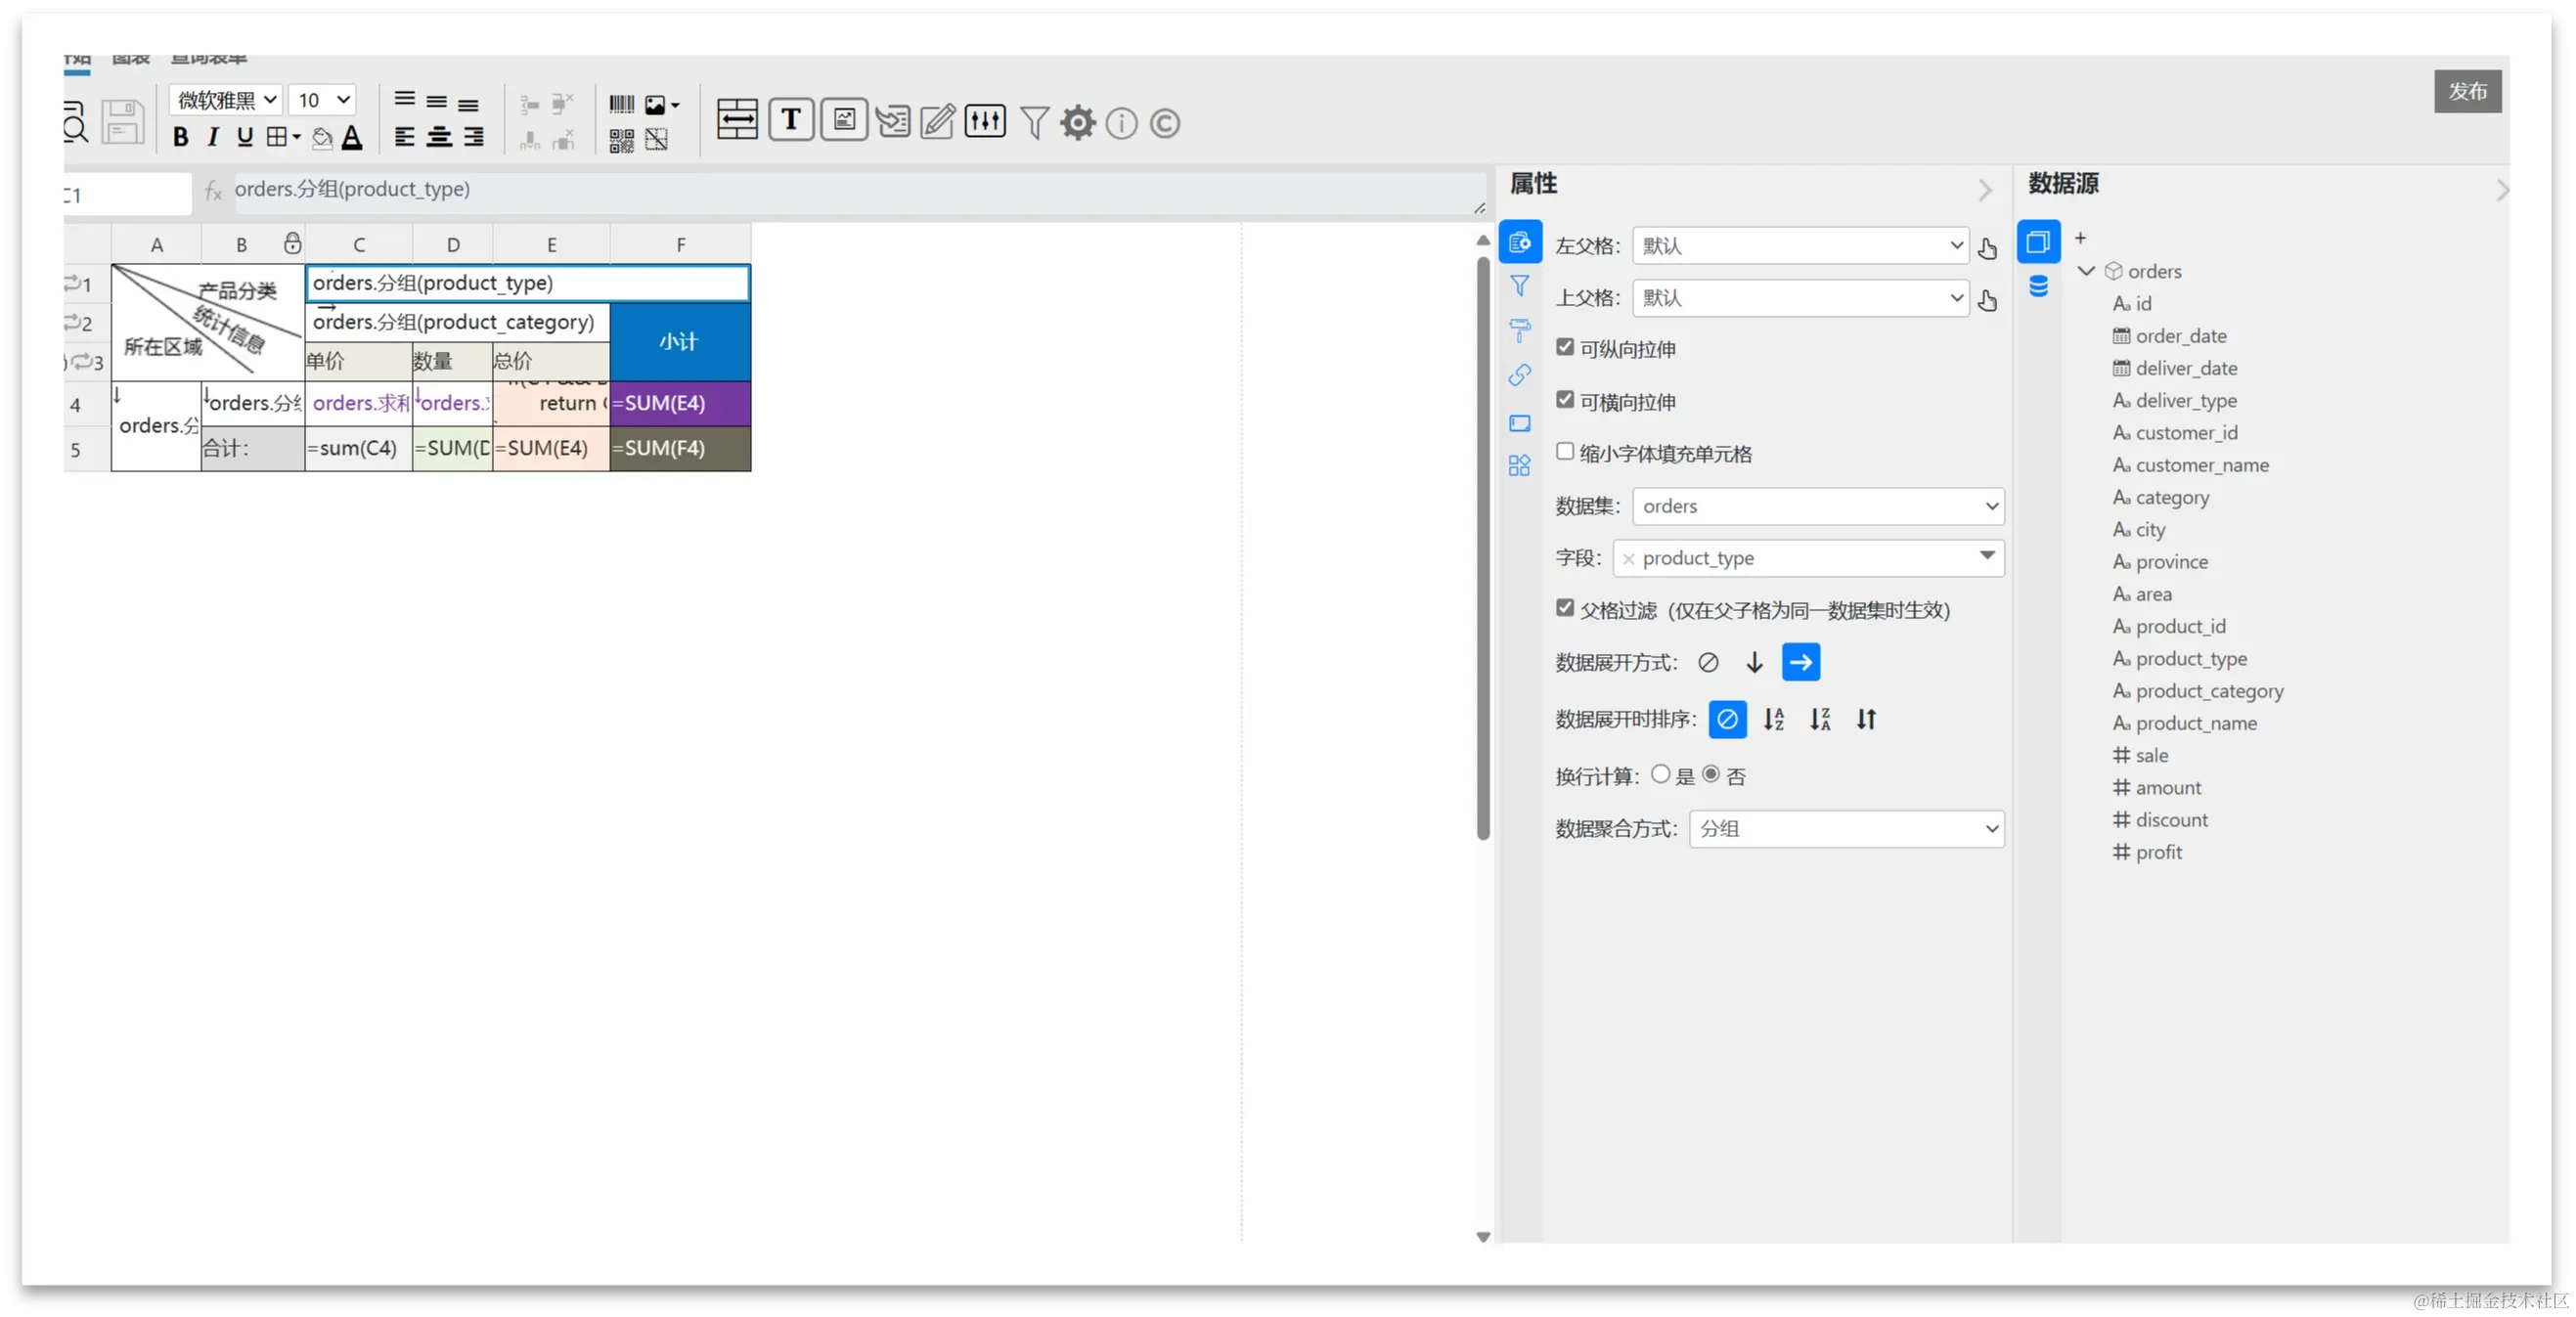This screenshot has width=2576, height=1317.
Task: Enable 缩小字体填充单元格 checkbox
Action: [1565, 452]
